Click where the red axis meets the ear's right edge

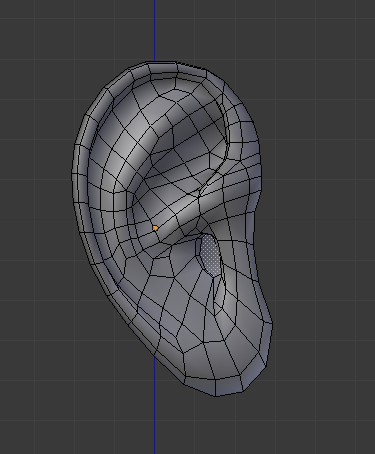pyautogui.click(x=255, y=219)
